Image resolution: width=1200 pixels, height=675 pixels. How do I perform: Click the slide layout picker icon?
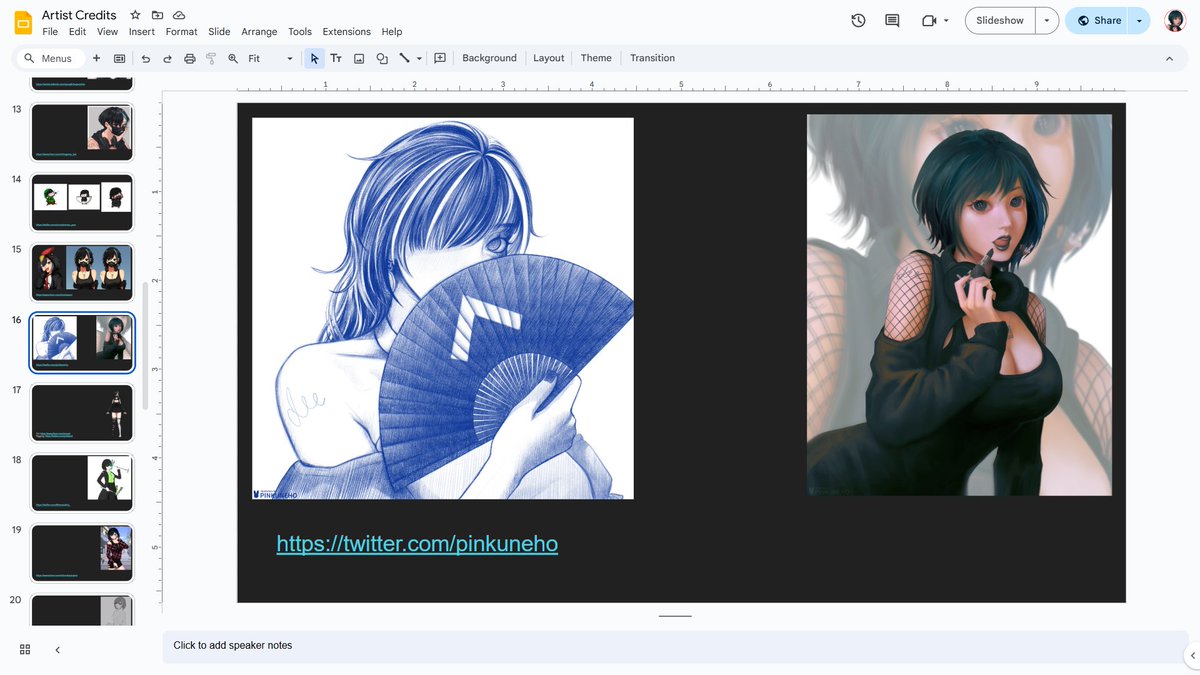tap(120, 58)
